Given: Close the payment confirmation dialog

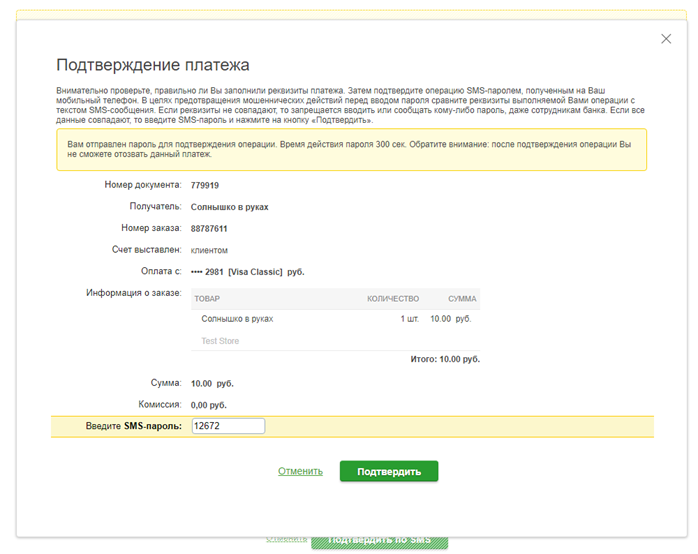Looking at the screenshot, I should click(667, 39).
